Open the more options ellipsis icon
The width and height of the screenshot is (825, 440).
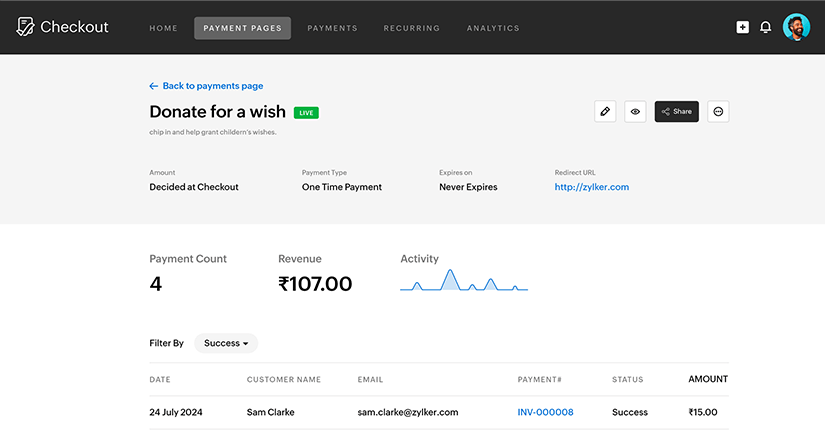tap(718, 112)
